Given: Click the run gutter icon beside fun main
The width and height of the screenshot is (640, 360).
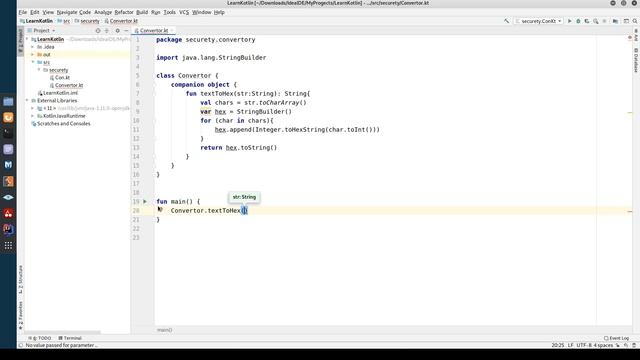Looking at the screenshot, I should [145, 202].
